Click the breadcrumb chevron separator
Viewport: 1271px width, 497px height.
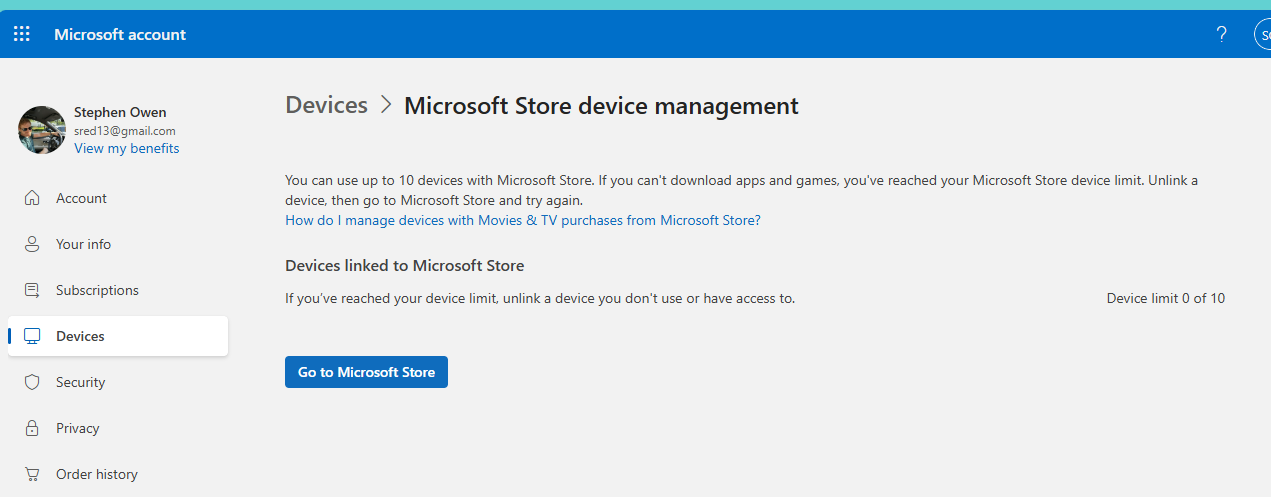386,105
